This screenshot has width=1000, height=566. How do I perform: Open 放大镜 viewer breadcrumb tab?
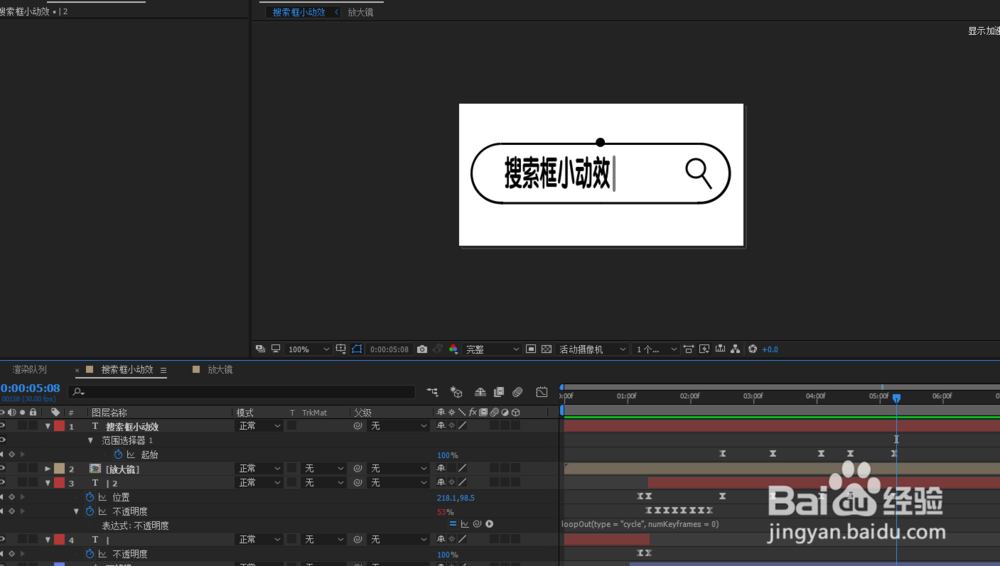(x=360, y=12)
